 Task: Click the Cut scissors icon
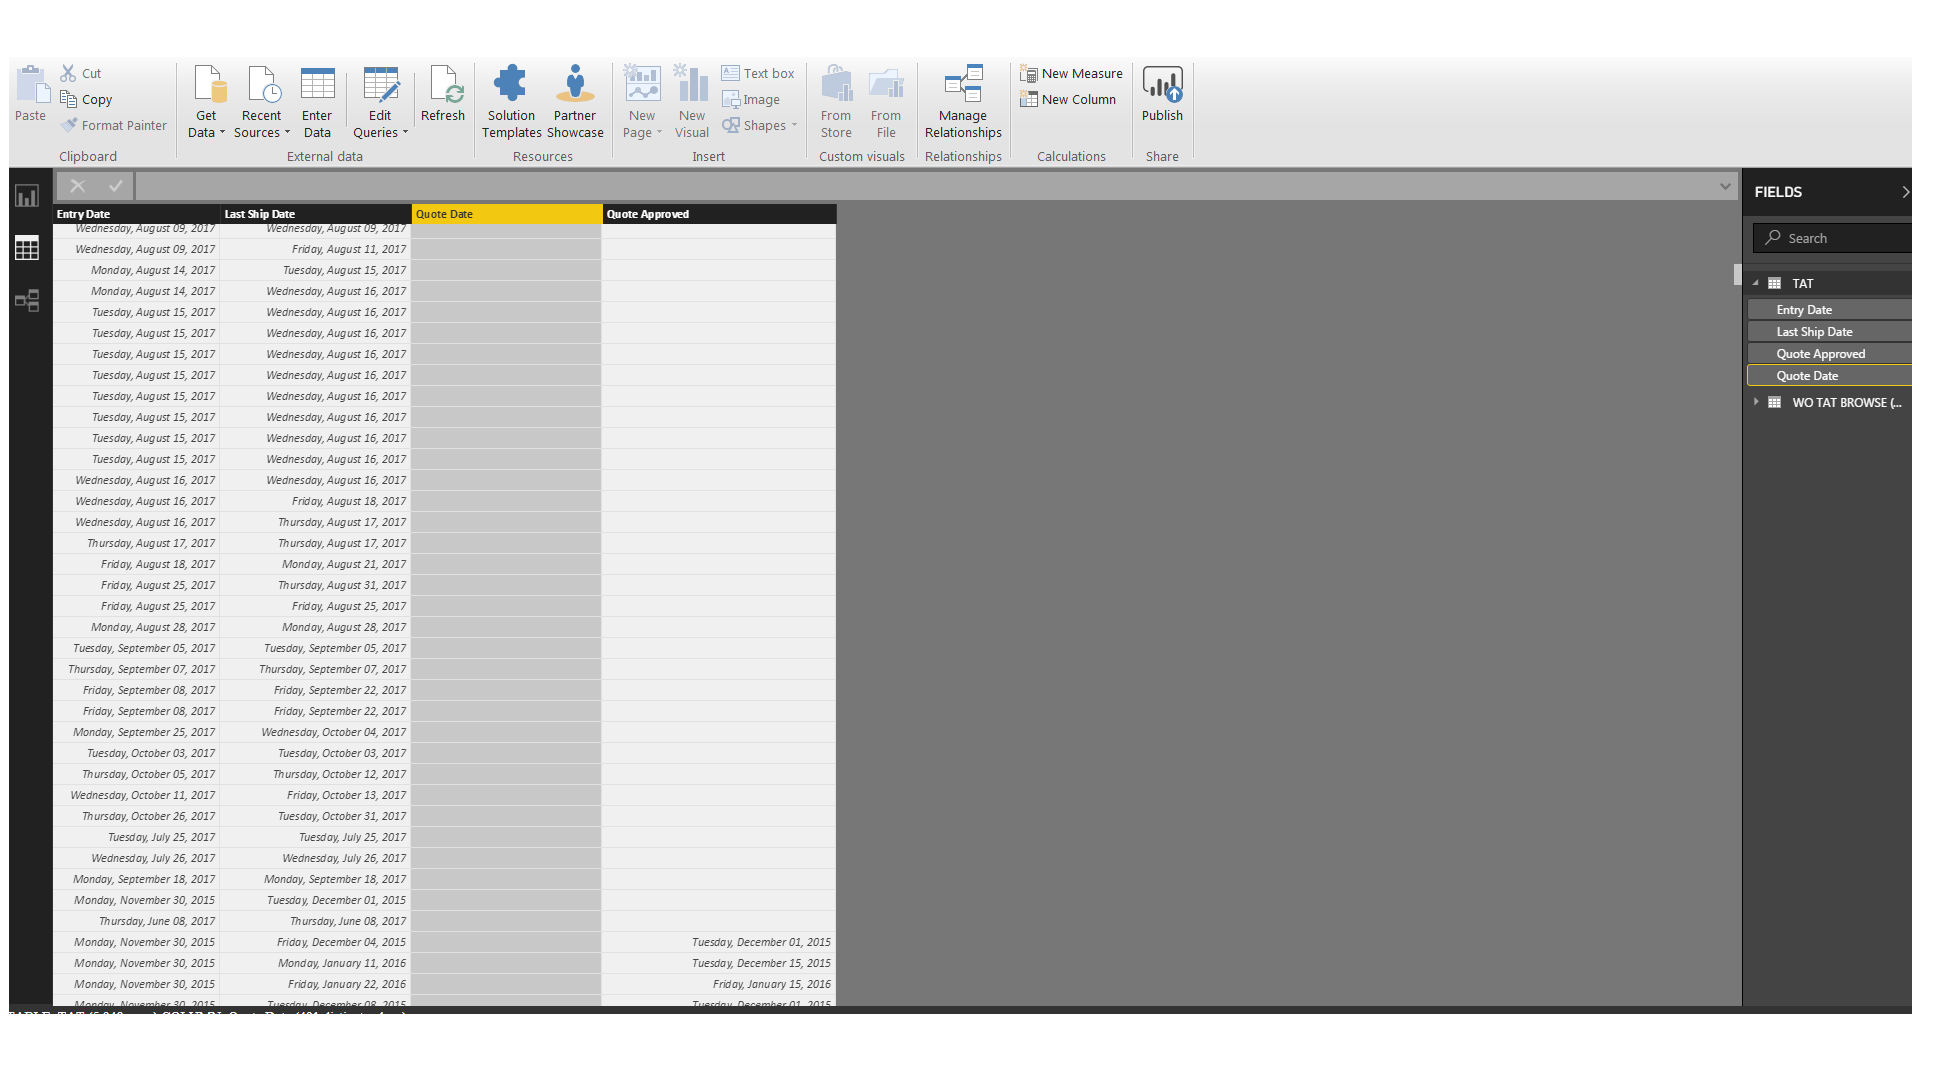pyautogui.click(x=68, y=73)
